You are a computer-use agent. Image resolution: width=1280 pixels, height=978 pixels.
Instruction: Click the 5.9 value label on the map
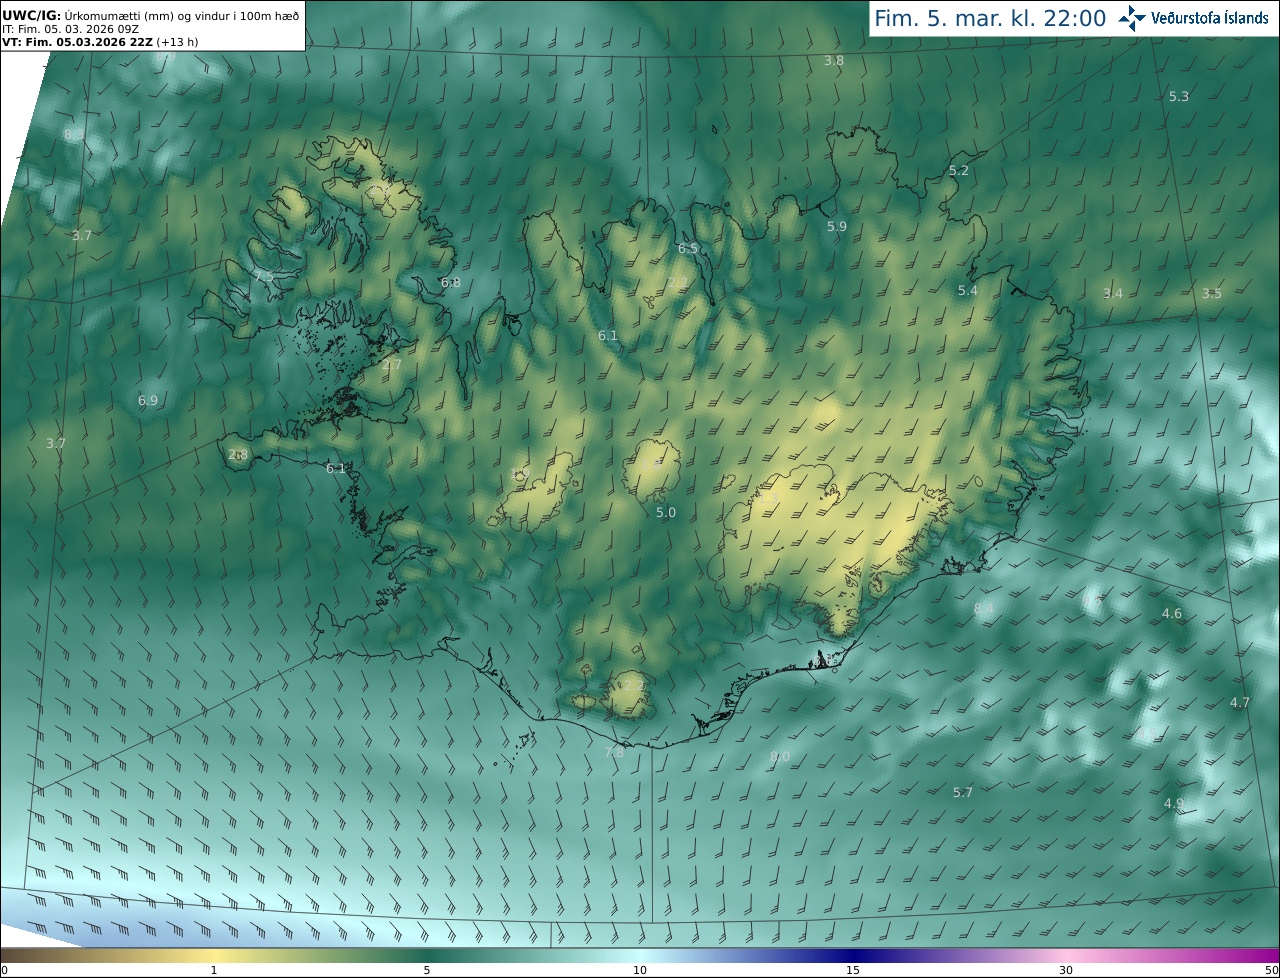(837, 227)
